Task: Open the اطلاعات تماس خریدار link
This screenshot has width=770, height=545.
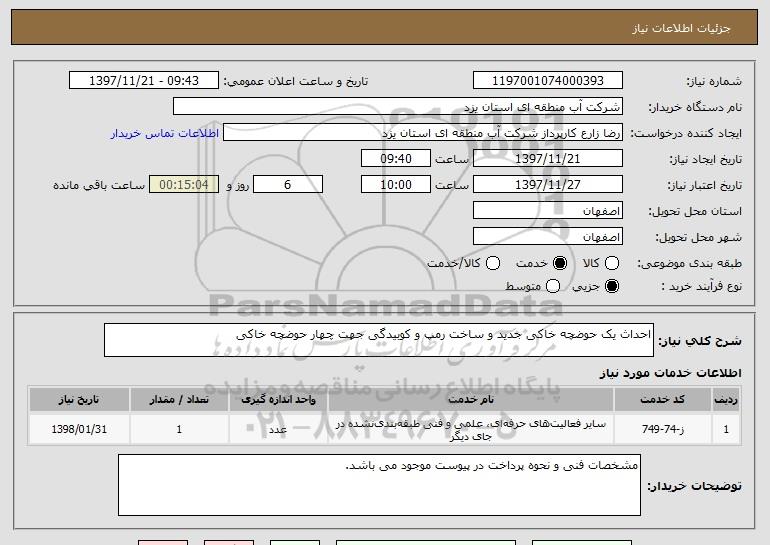Action: click(165, 134)
